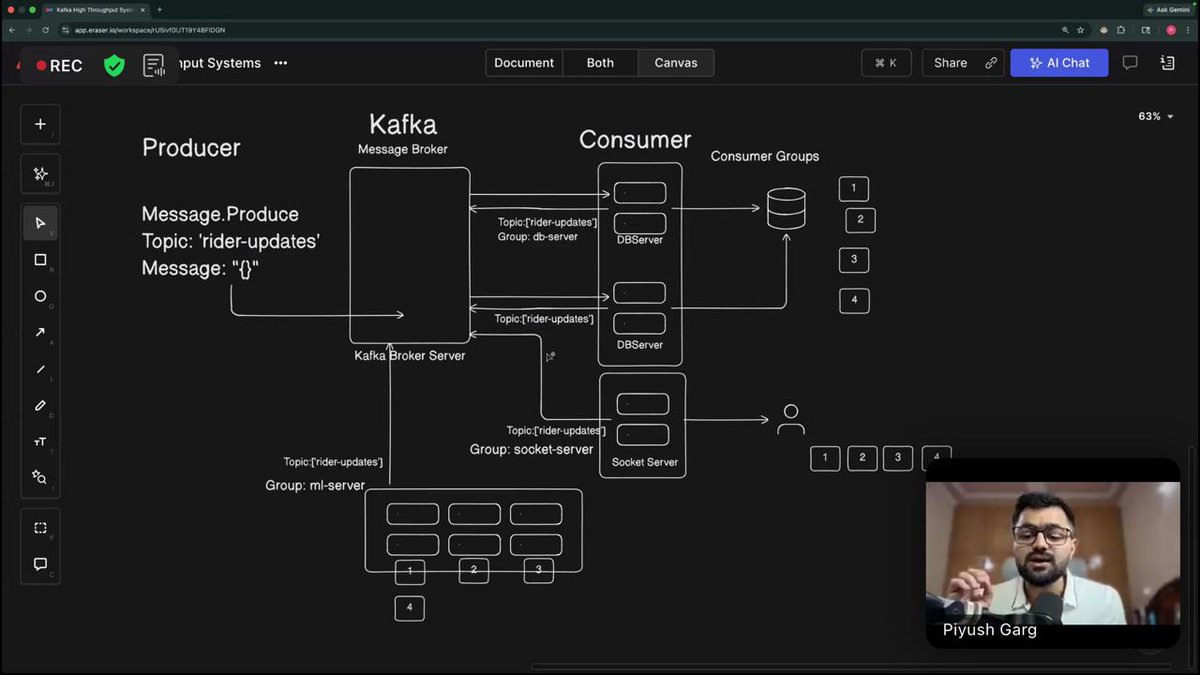Screen dimensions: 1200x675
Task: Click the user person icon on canvas
Action: pyautogui.click(x=791, y=419)
